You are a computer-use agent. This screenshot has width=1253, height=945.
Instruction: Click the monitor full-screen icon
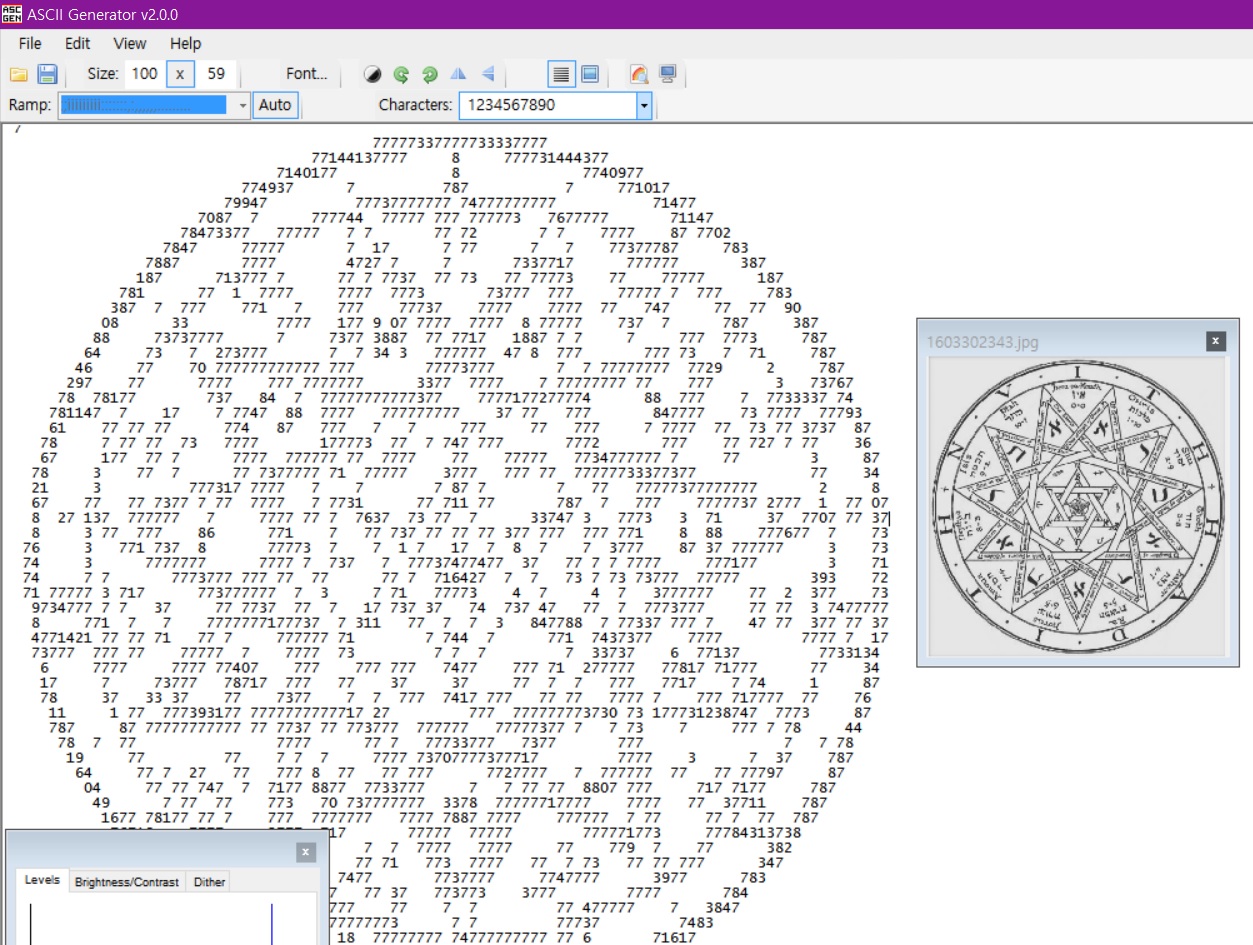pyautogui.click(x=668, y=74)
